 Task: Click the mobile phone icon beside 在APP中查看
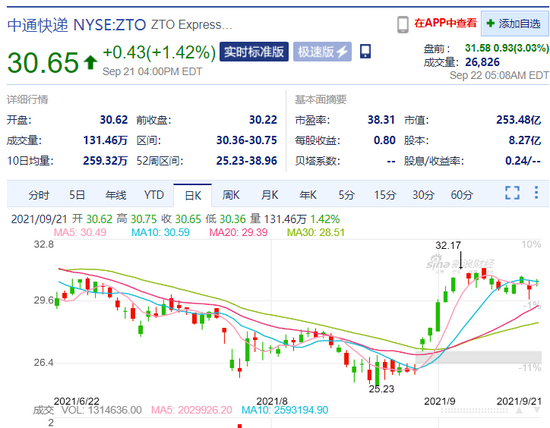[403, 25]
